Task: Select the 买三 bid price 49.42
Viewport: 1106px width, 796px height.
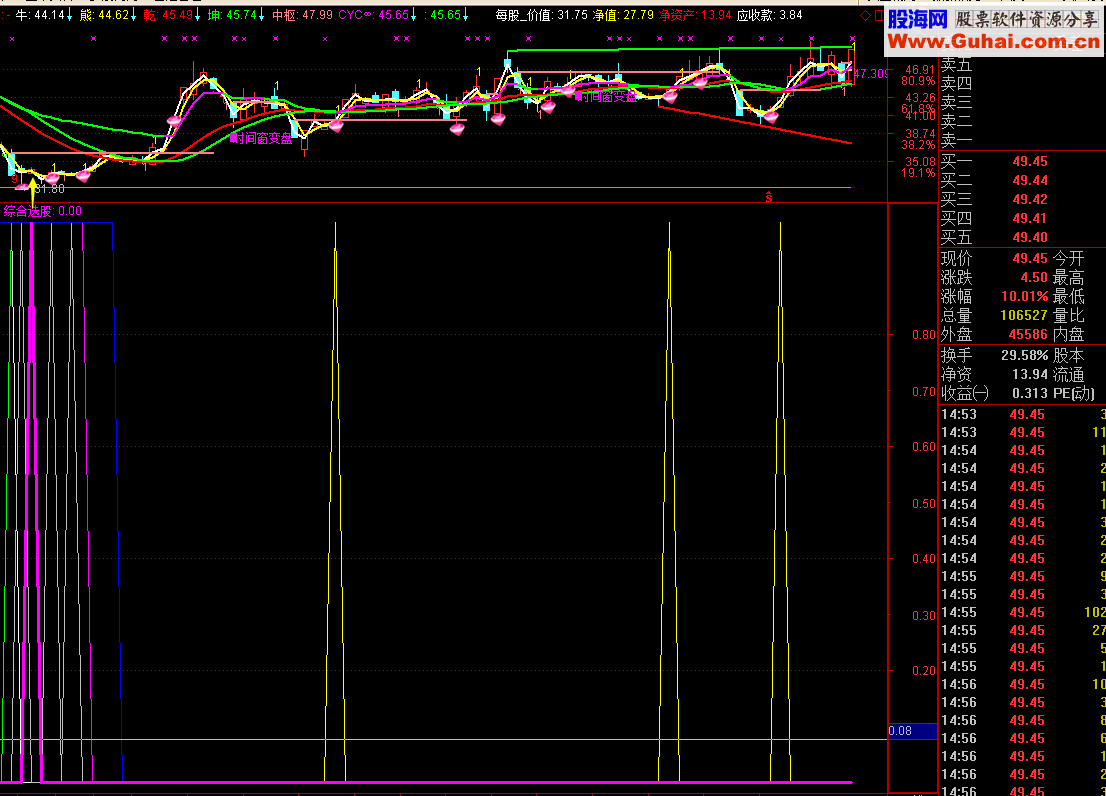Action: [1030, 200]
